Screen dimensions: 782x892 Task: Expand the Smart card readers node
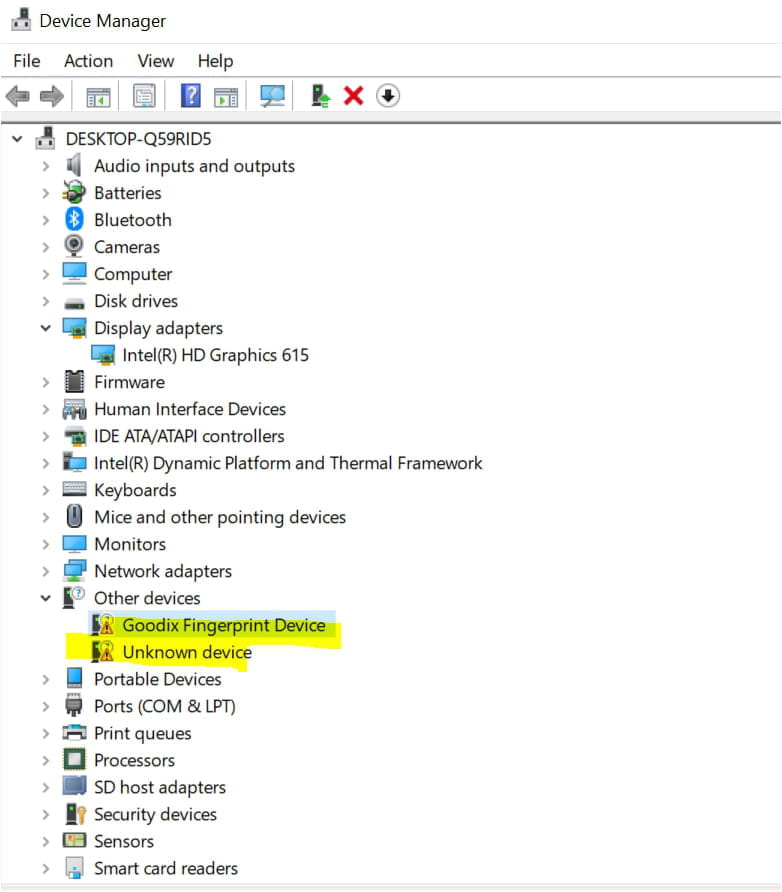pyautogui.click(x=46, y=868)
